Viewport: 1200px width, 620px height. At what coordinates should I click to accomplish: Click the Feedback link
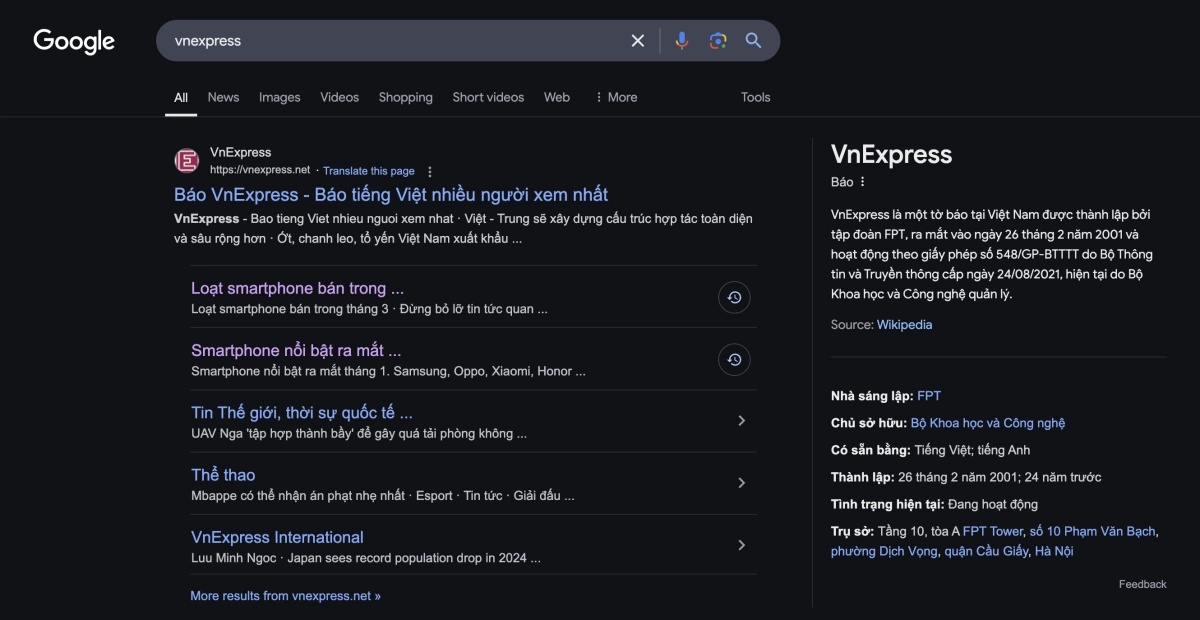pos(1143,584)
